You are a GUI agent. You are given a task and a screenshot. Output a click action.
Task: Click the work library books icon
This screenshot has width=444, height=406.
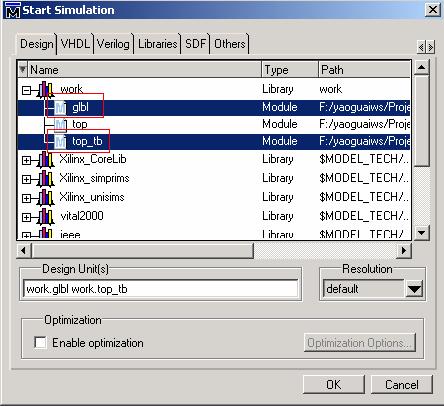(46, 89)
